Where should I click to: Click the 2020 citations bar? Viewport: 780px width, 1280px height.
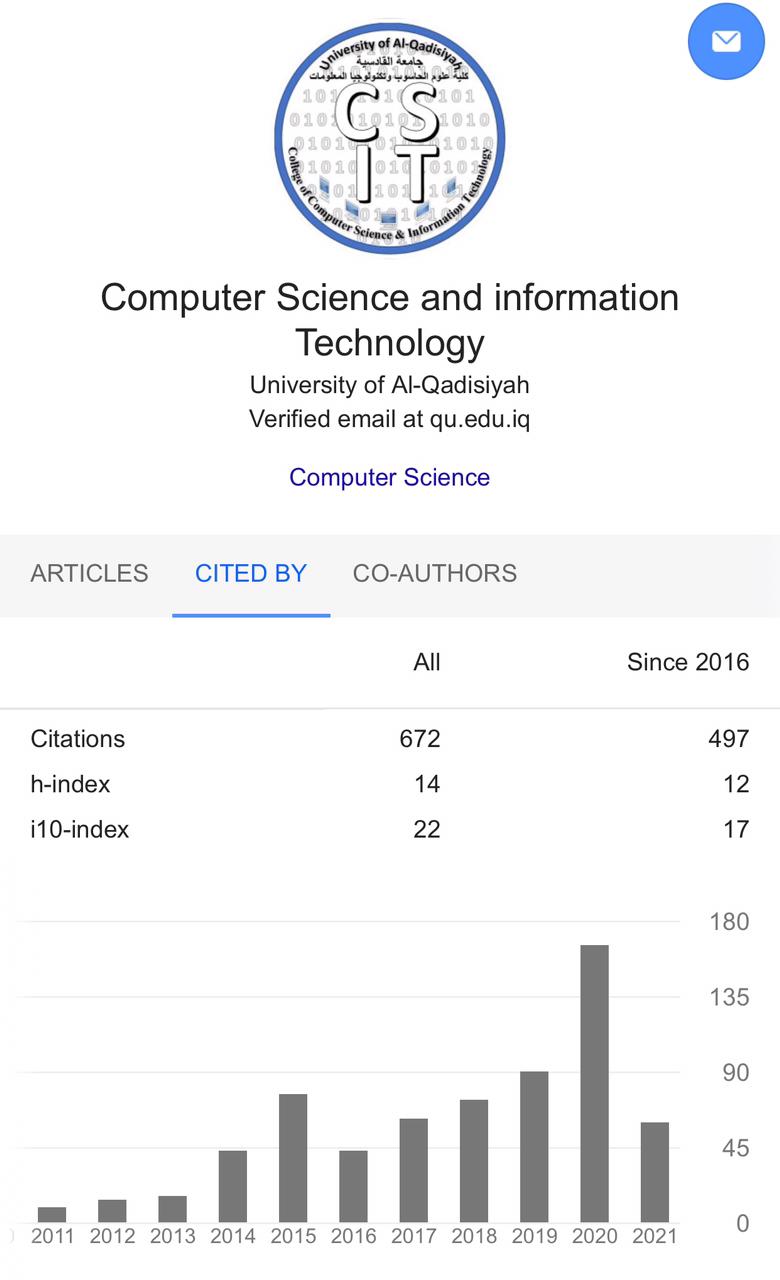click(x=594, y=1083)
